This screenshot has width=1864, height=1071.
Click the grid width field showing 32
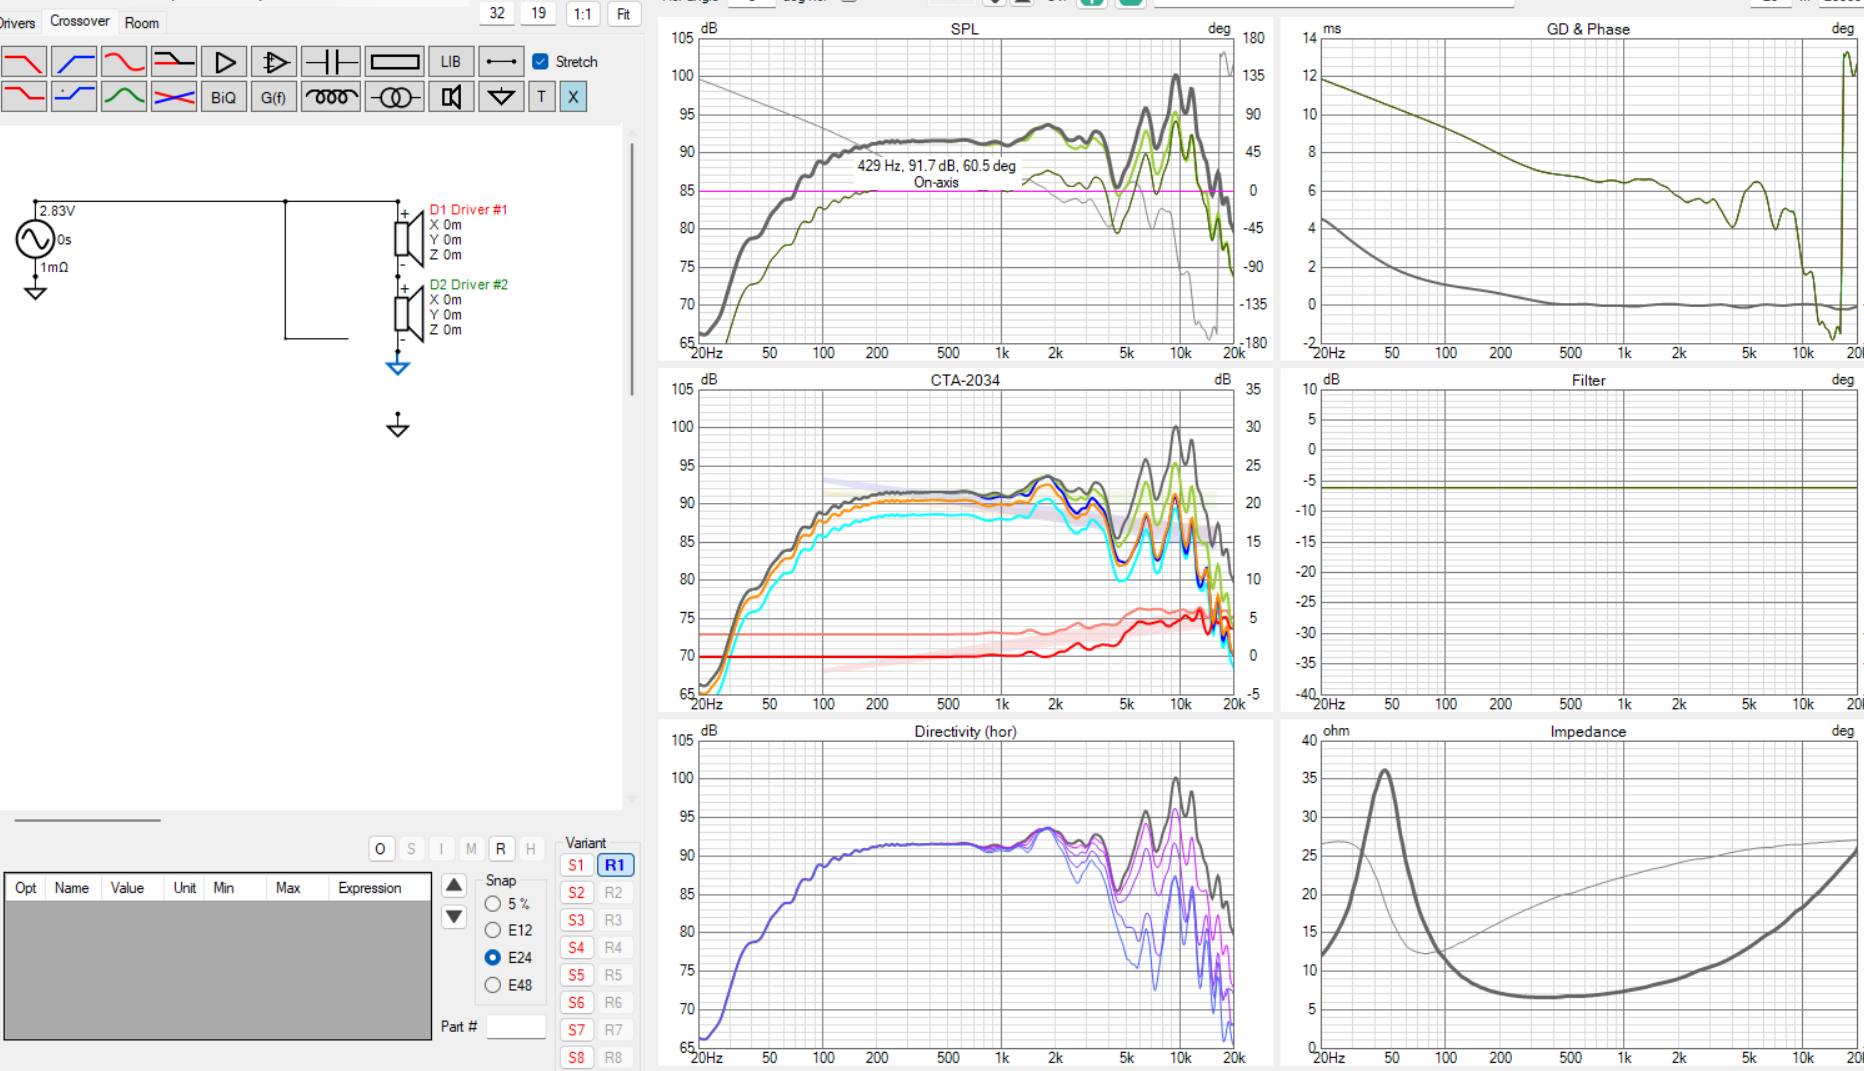pyautogui.click(x=497, y=13)
